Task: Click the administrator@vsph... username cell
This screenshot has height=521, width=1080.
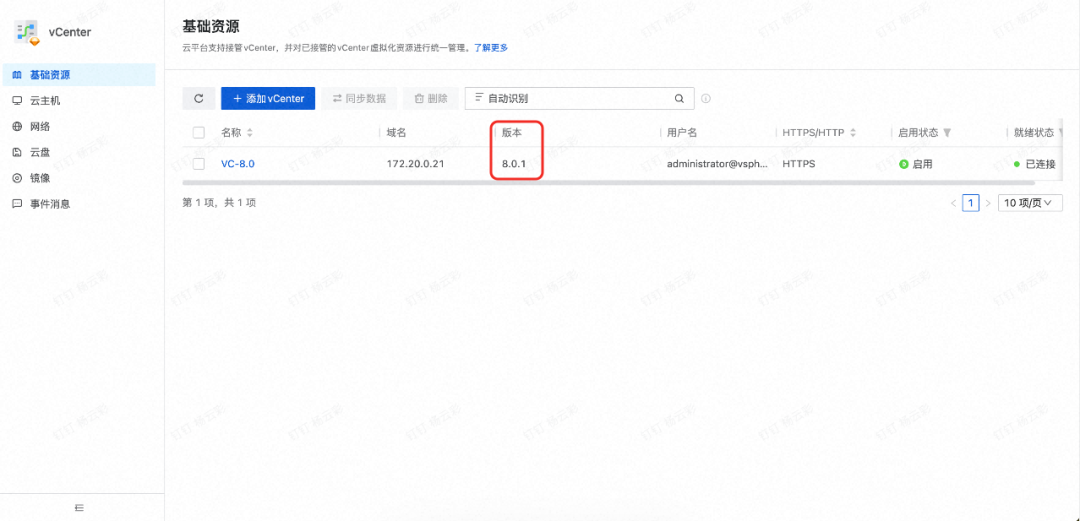Action: pyautogui.click(x=716, y=164)
